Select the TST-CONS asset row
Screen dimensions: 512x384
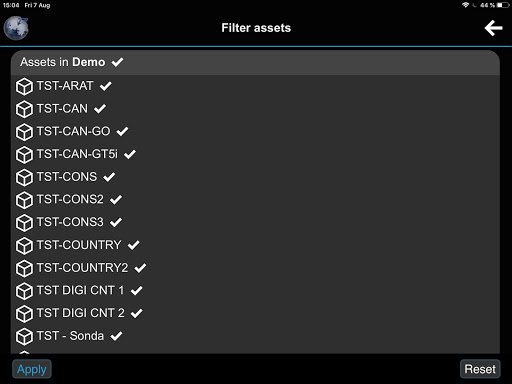pyautogui.click(x=255, y=177)
